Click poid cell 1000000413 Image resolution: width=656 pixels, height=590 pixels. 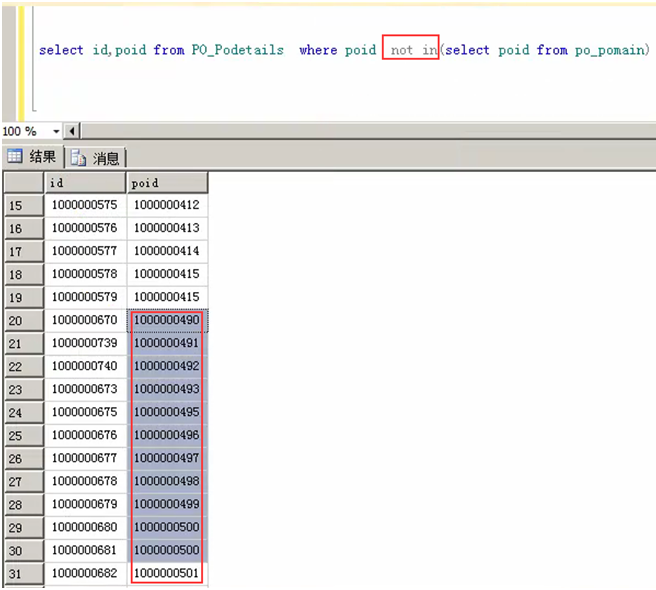pos(167,228)
